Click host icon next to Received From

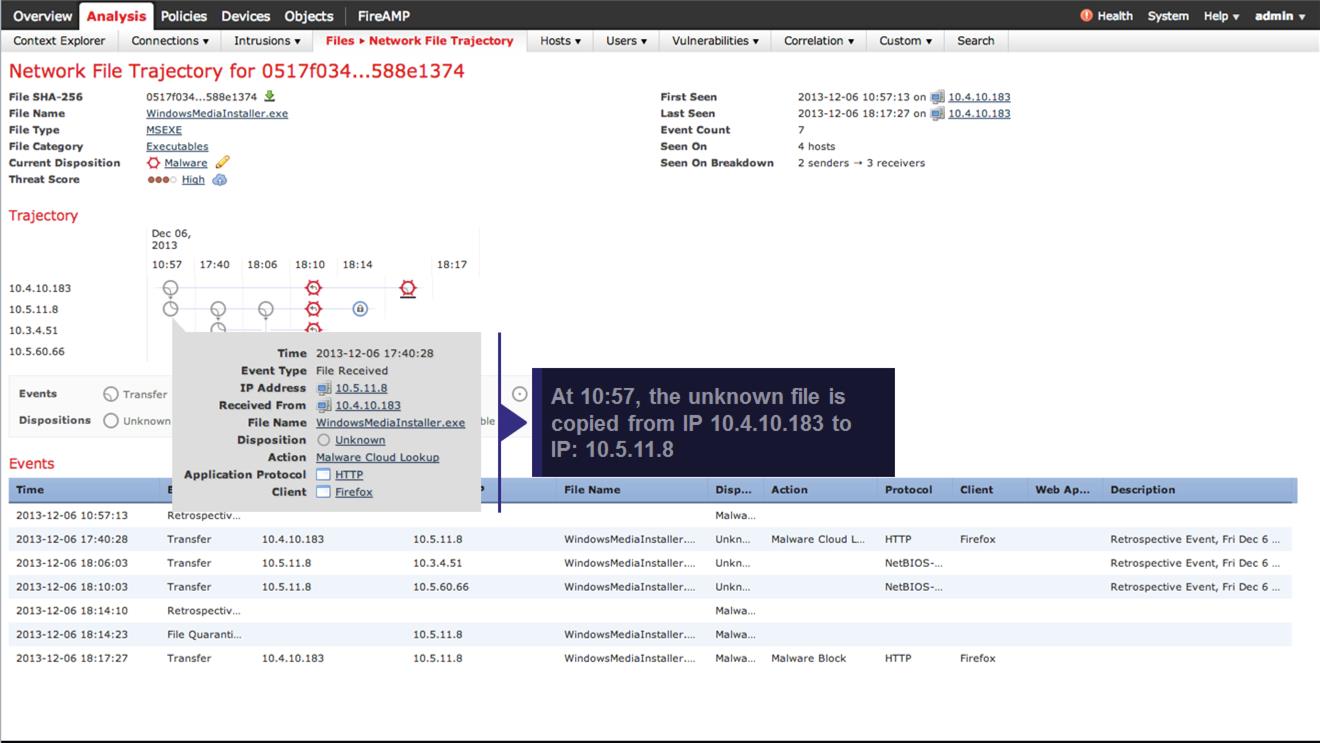pyautogui.click(x=324, y=406)
